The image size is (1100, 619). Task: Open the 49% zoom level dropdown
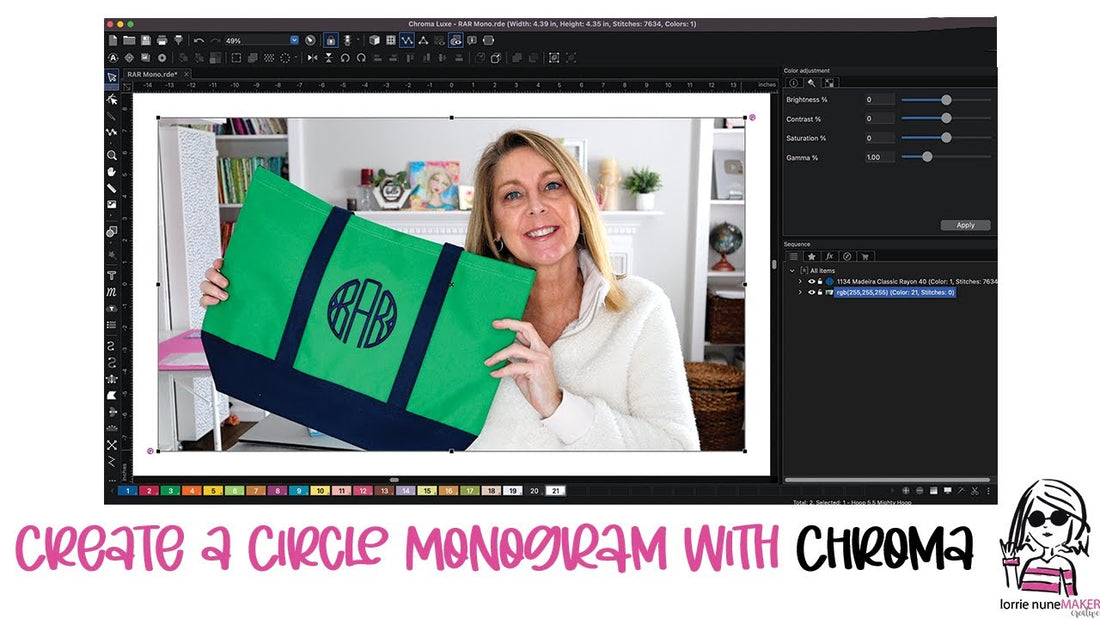click(294, 39)
